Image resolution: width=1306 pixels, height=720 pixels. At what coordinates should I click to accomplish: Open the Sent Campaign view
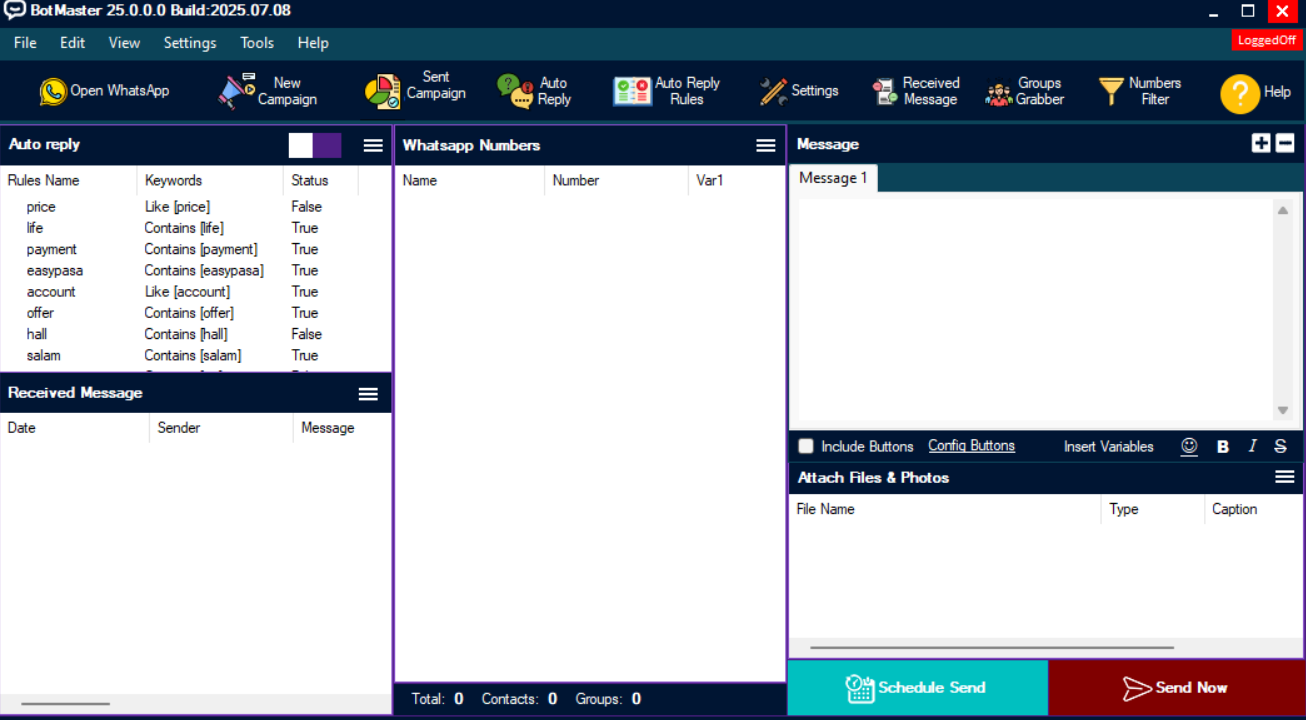click(x=415, y=91)
